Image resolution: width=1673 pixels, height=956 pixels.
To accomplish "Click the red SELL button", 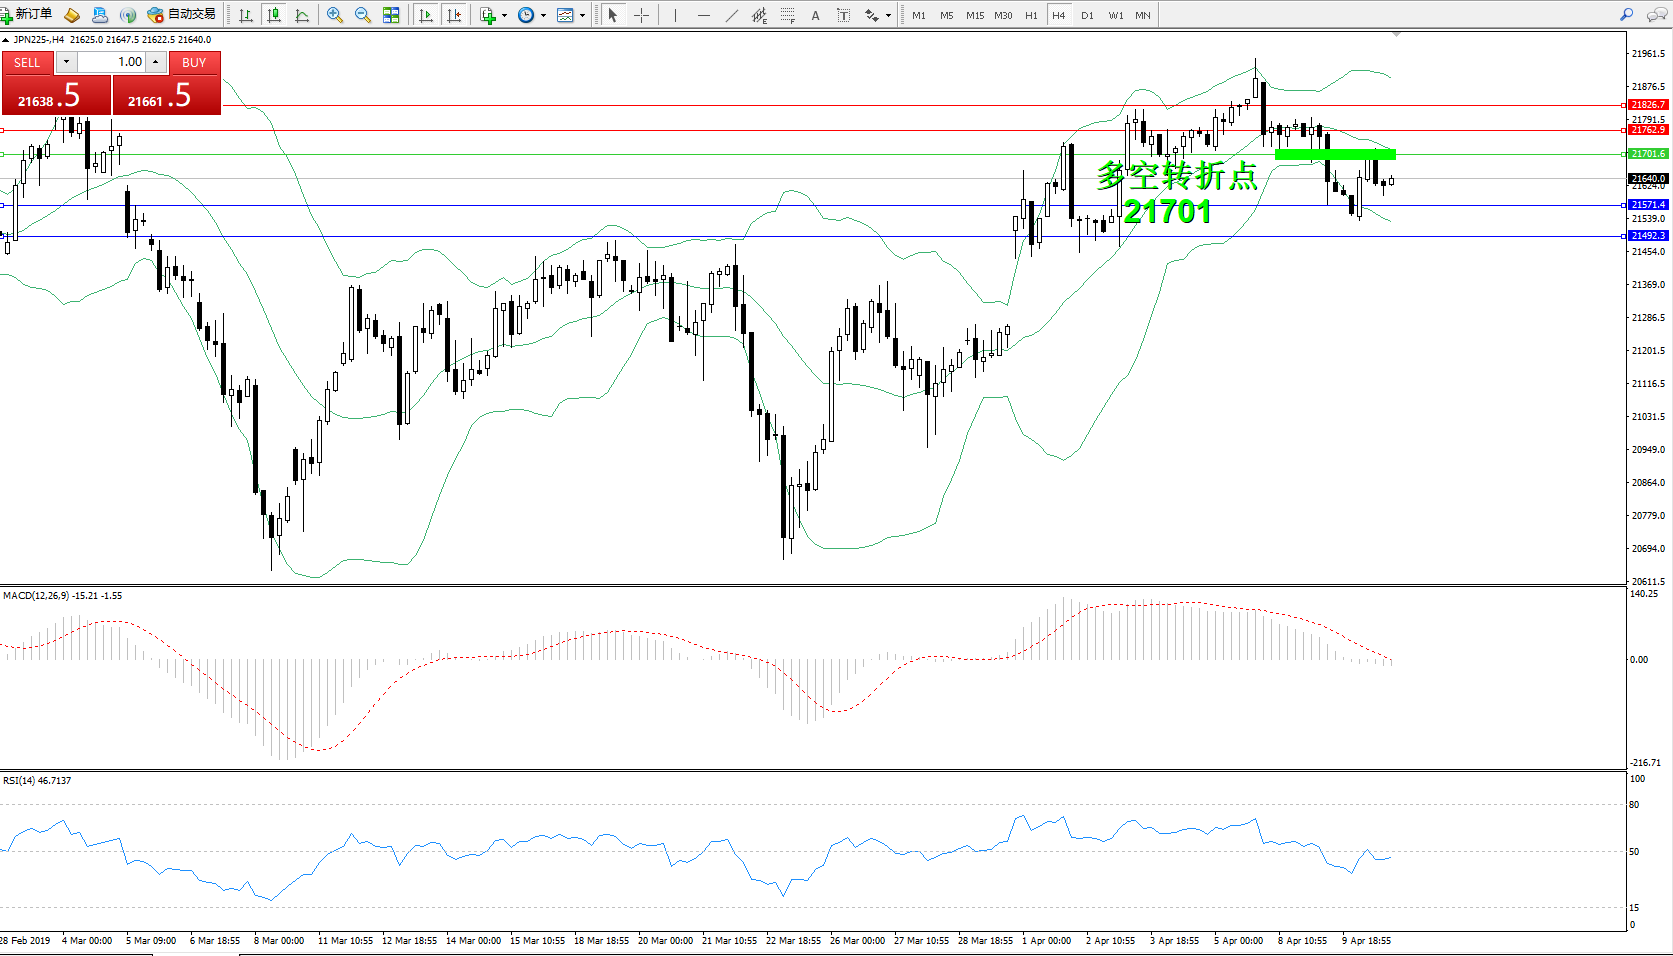I will coord(27,62).
